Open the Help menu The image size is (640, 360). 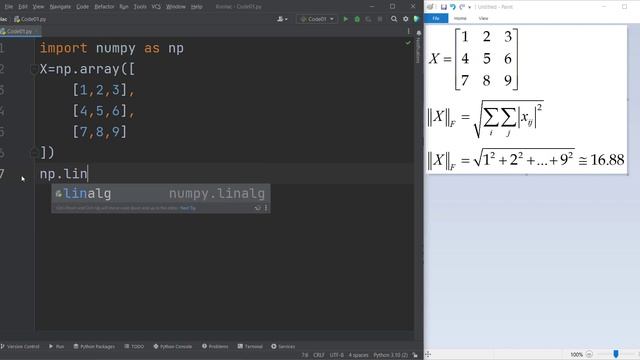197,7
